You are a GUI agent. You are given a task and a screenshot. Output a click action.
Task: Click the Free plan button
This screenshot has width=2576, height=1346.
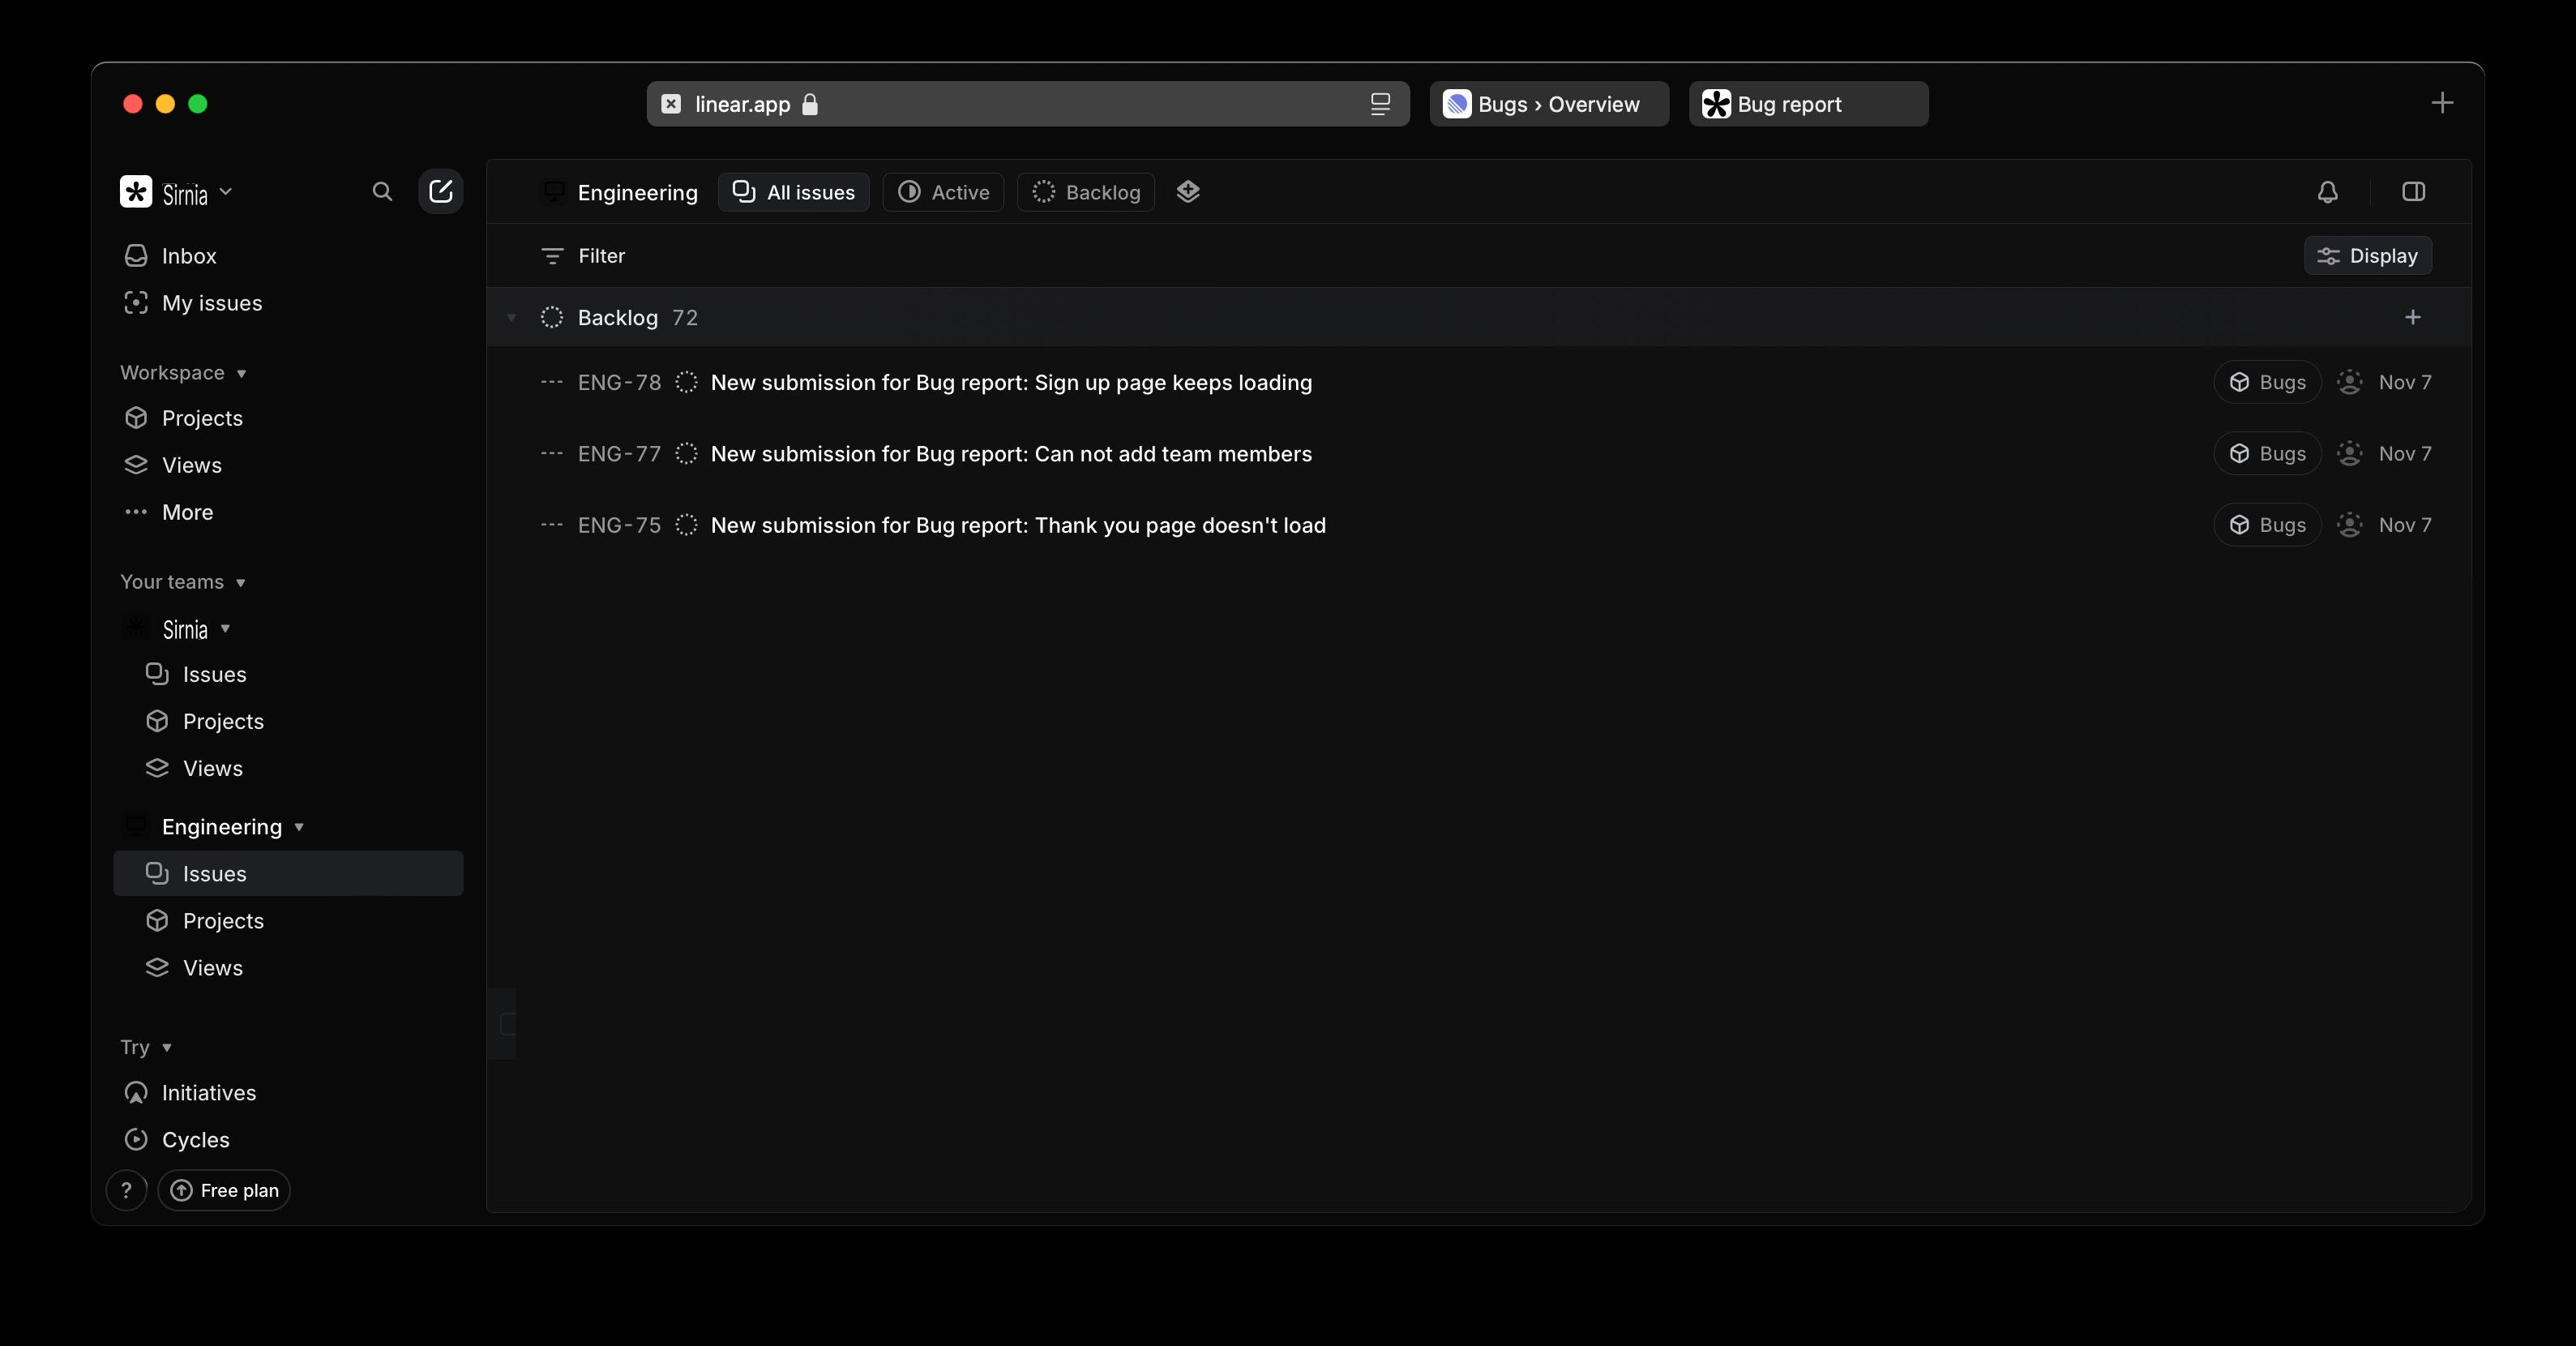point(224,1190)
